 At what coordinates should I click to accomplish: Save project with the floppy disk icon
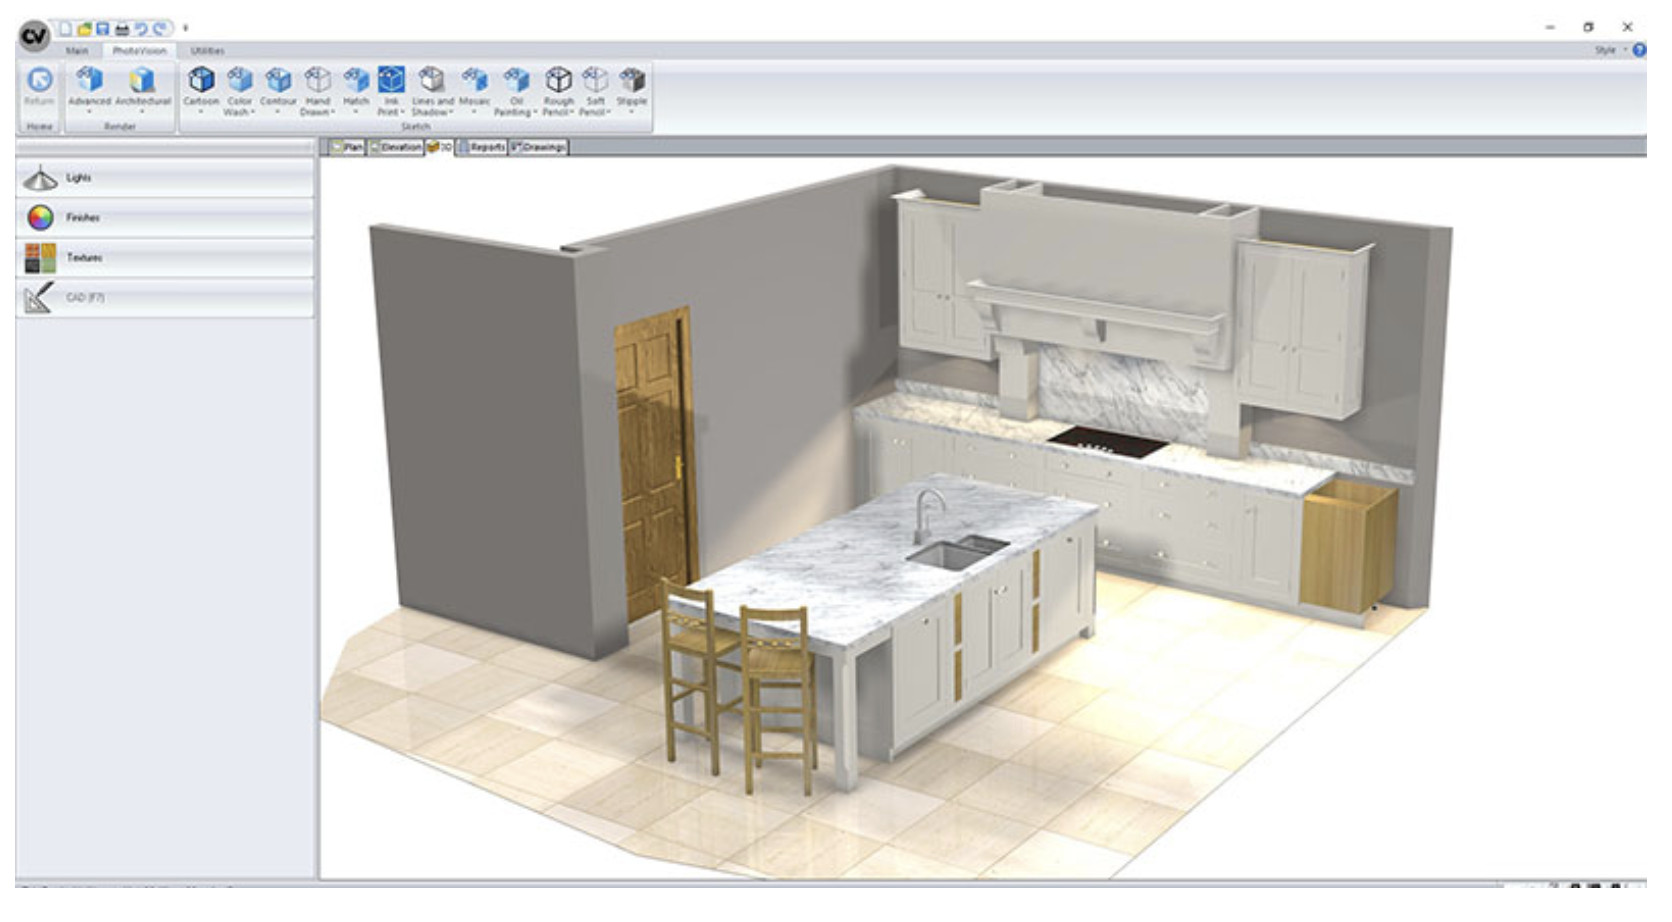(x=102, y=29)
